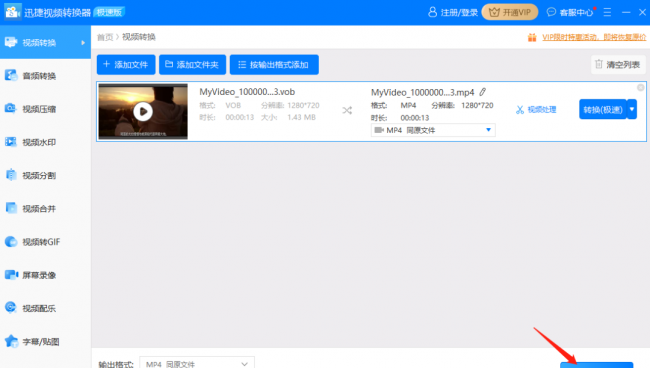The image size is (650, 368).
Task: Open the bottom 输出格式 dropdown
Action: coord(197,363)
